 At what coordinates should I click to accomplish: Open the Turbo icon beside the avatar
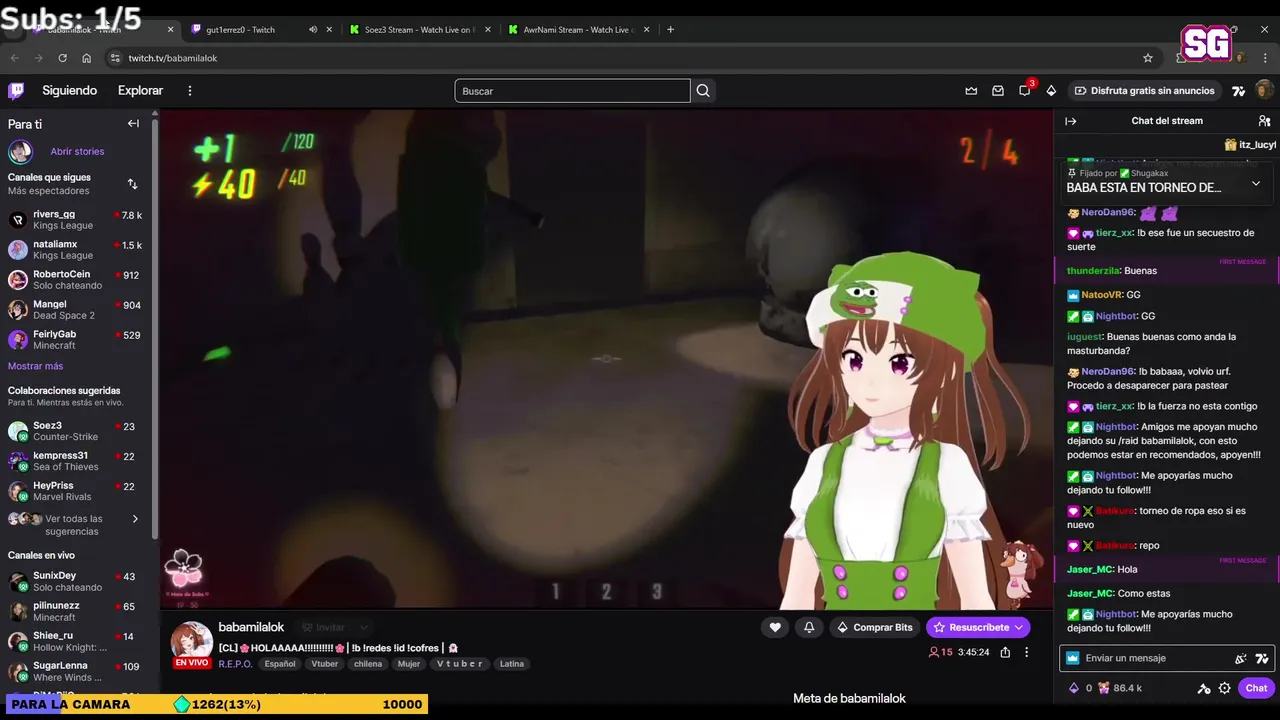pyautogui.click(x=1238, y=91)
